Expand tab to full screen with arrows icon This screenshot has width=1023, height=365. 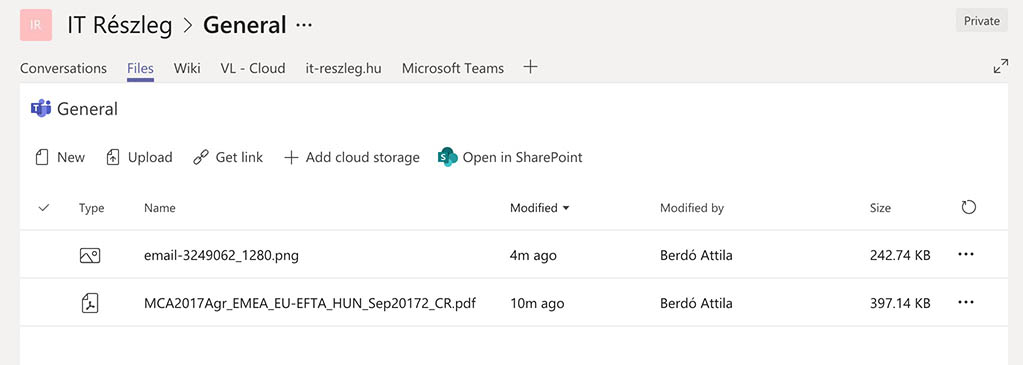pyautogui.click(x=1000, y=66)
